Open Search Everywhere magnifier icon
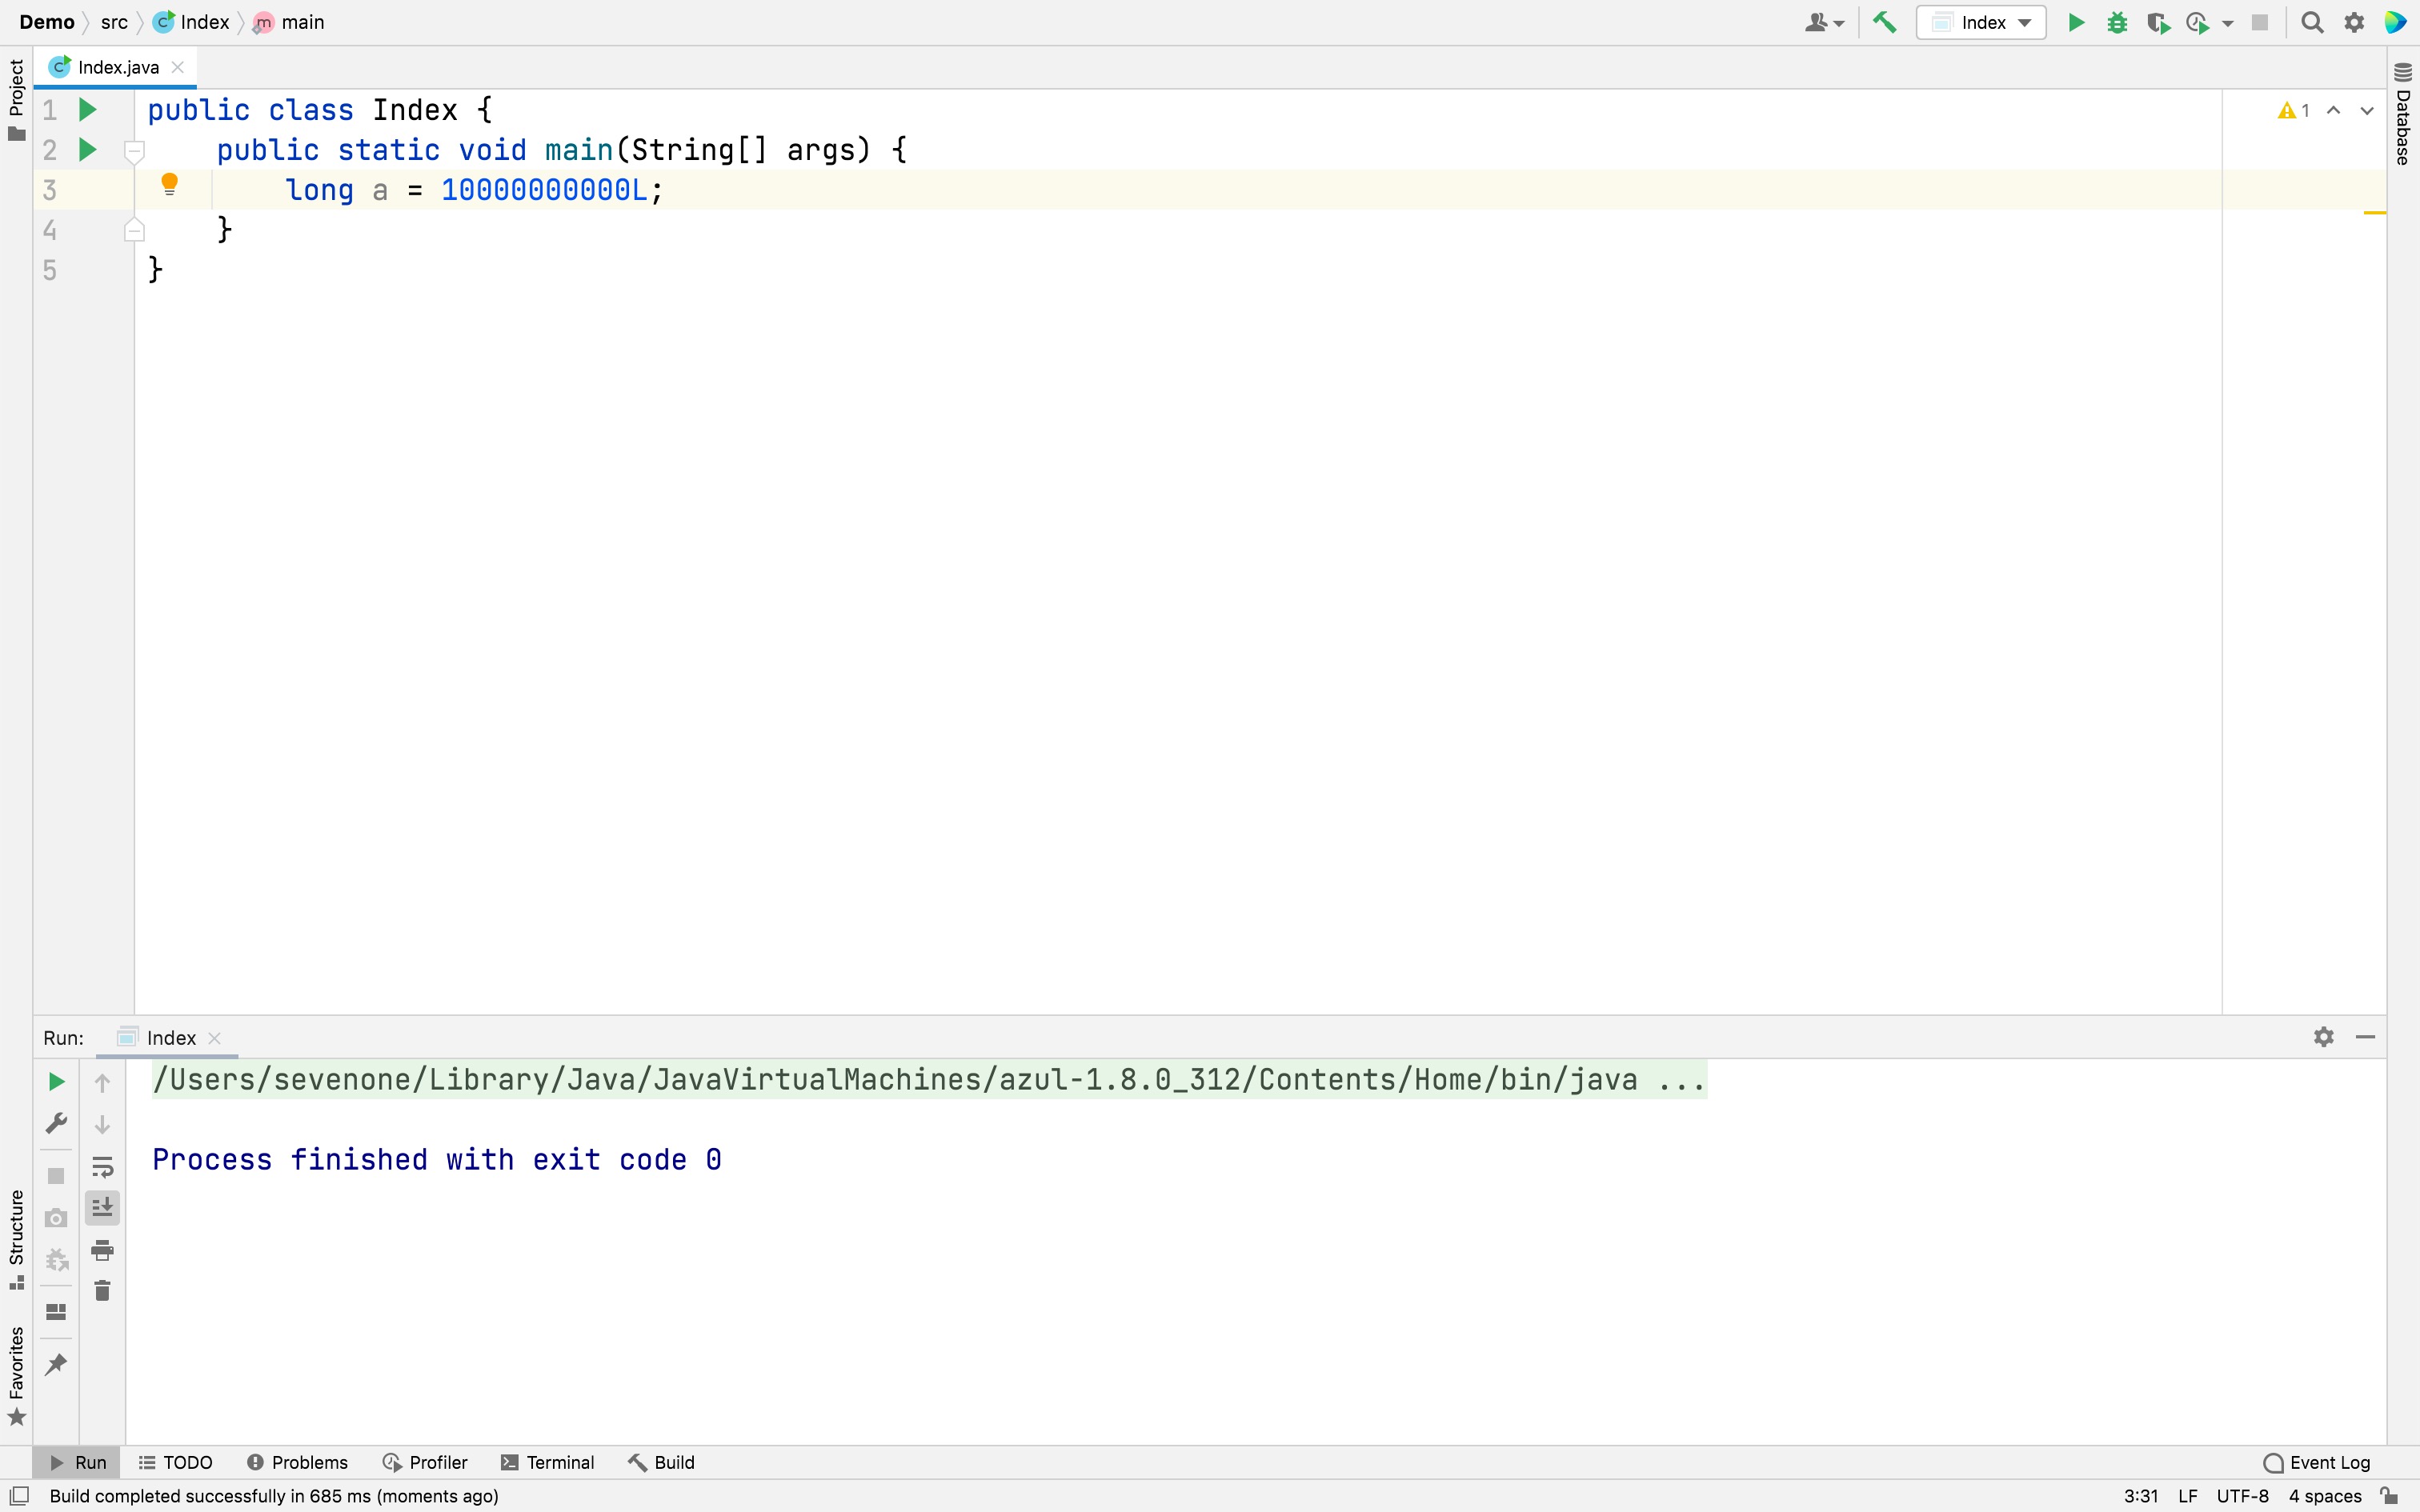Screen dimensions: 2420x1512 point(2312,22)
